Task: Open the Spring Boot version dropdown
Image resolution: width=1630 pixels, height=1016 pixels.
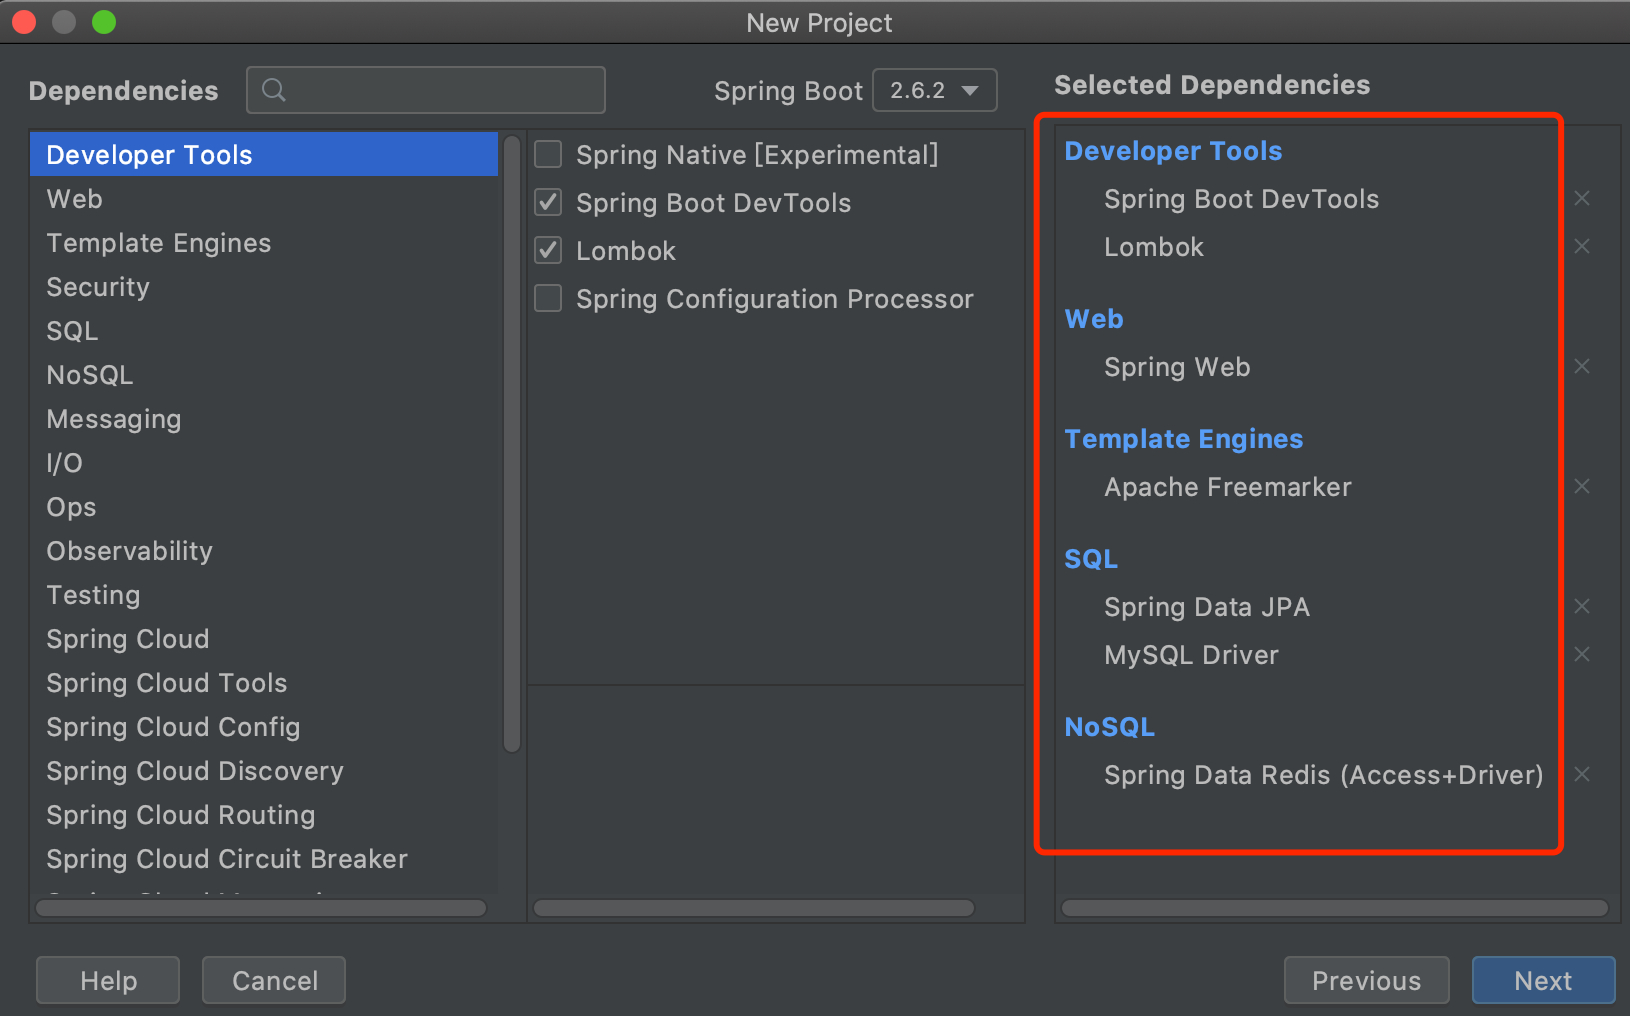Action: click(x=934, y=90)
